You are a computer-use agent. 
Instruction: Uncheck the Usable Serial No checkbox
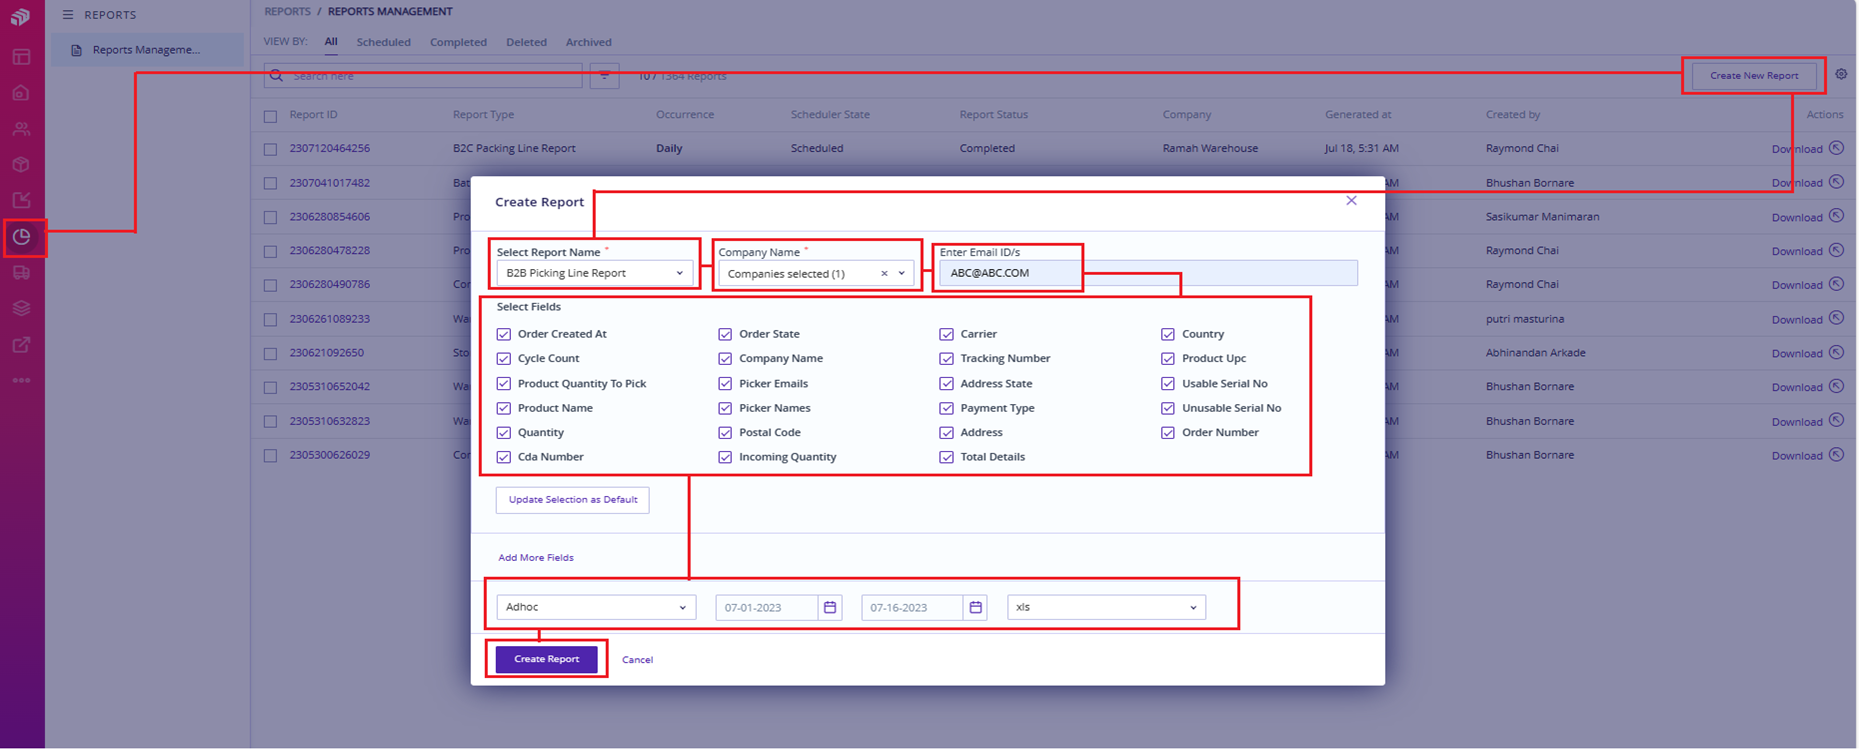pos(1168,384)
